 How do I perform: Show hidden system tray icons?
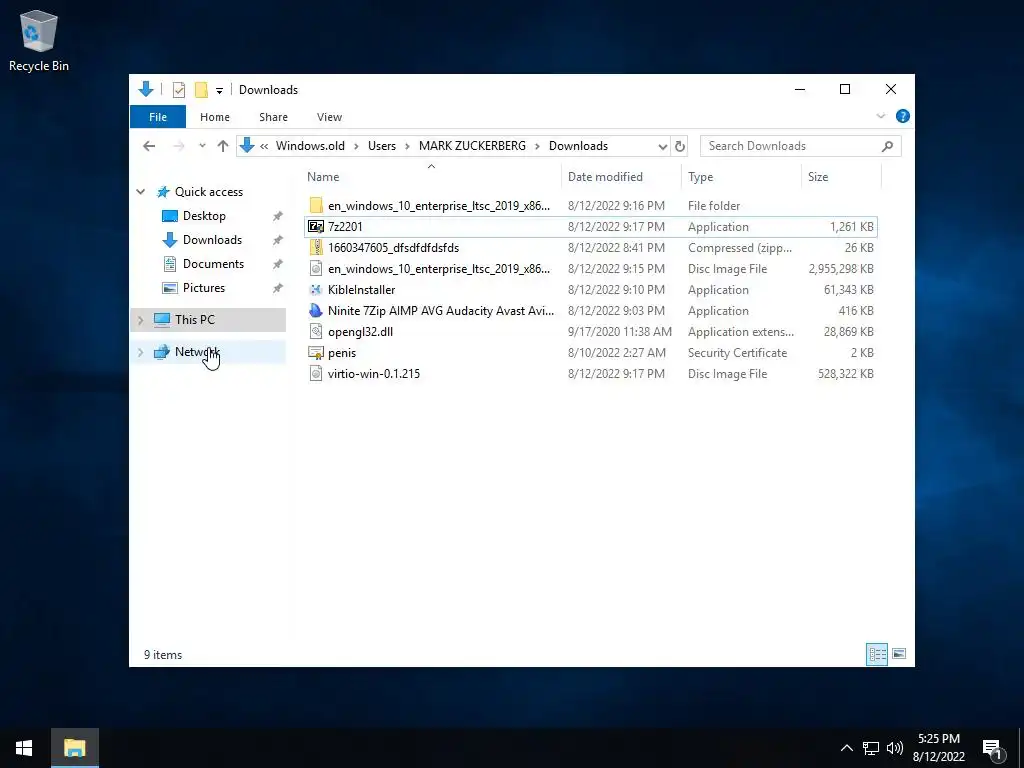click(x=846, y=748)
